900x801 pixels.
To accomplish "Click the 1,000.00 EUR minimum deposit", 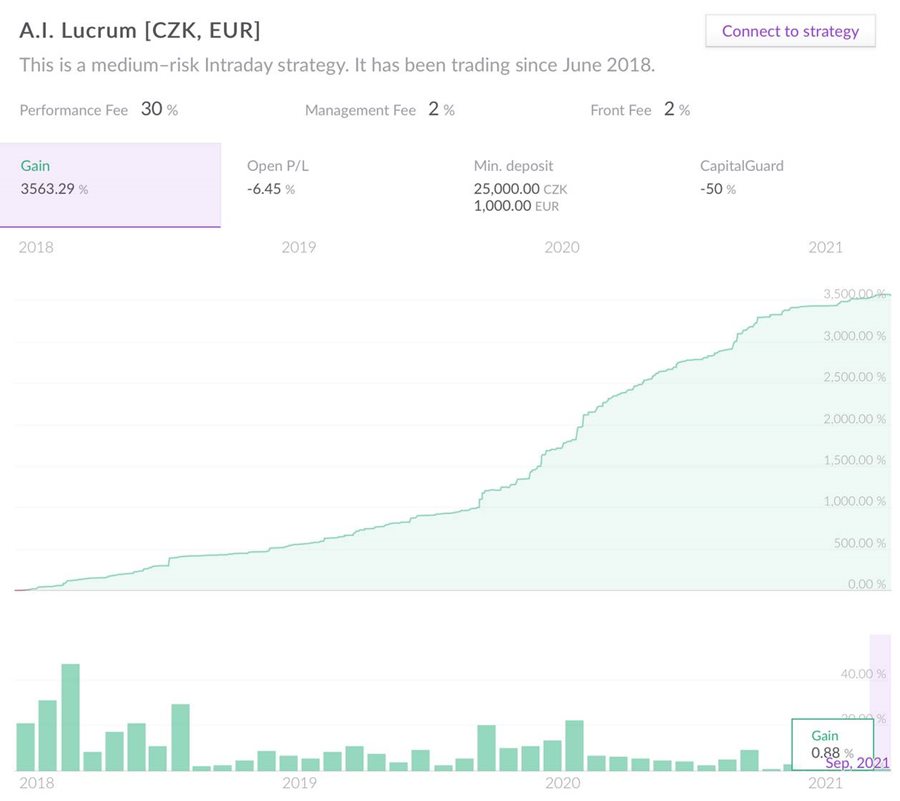I will tap(516, 206).
